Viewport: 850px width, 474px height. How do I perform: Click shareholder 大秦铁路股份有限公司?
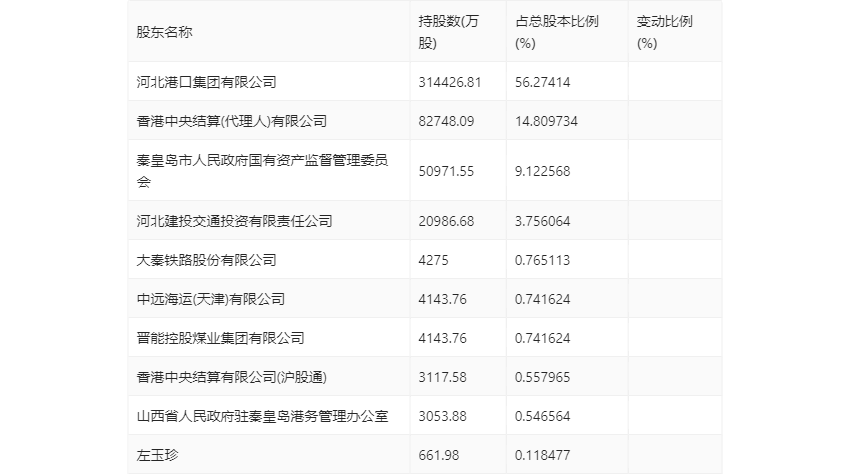[207, 260]
